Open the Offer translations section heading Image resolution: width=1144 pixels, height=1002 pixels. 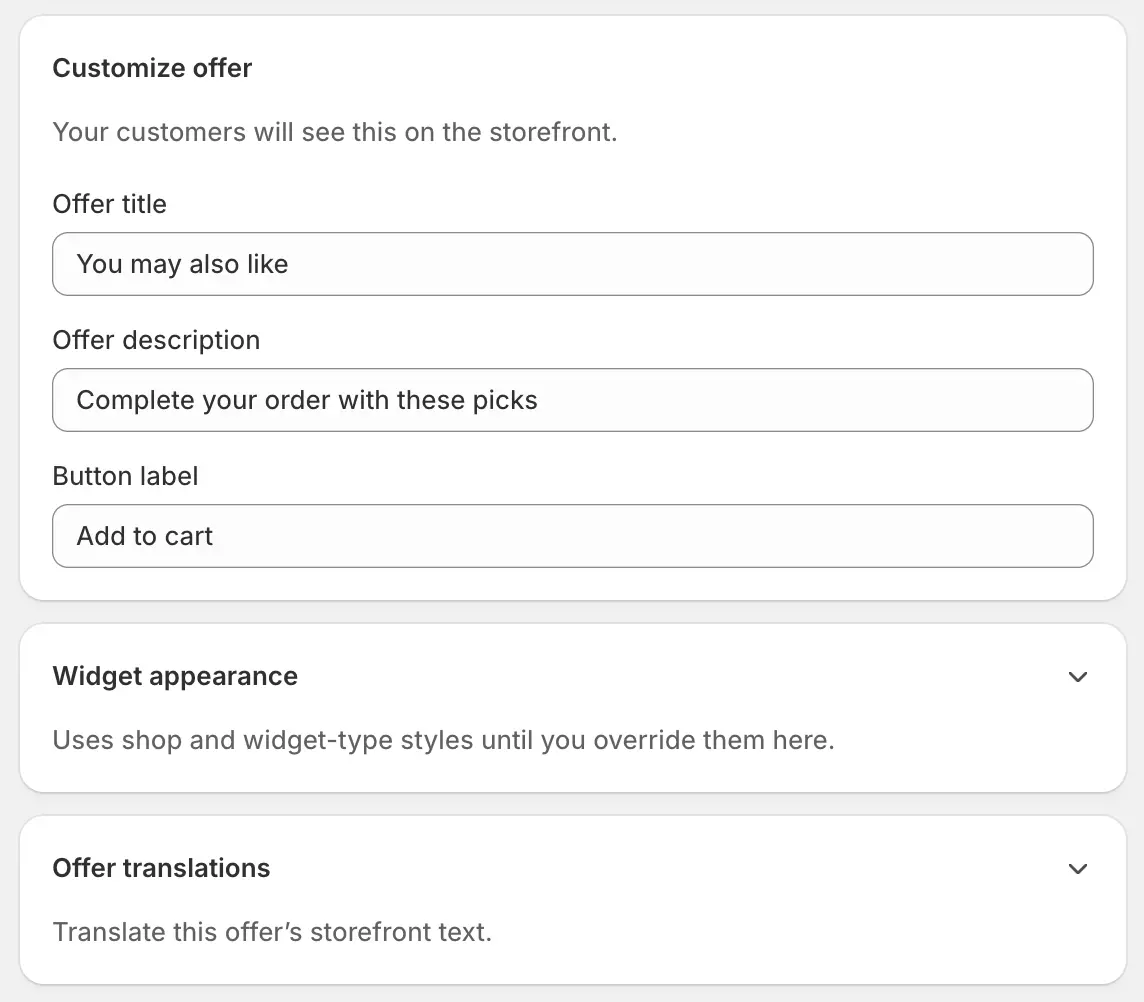click(161, 868)
